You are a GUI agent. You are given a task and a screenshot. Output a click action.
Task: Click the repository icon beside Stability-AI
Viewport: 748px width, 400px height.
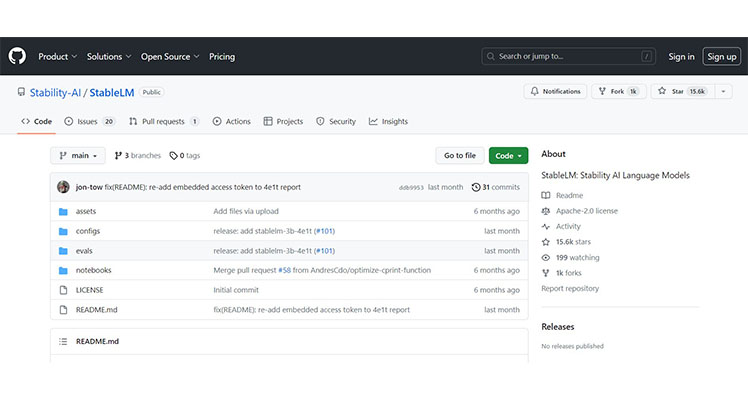pyautogui.click(x=21, y=92)
